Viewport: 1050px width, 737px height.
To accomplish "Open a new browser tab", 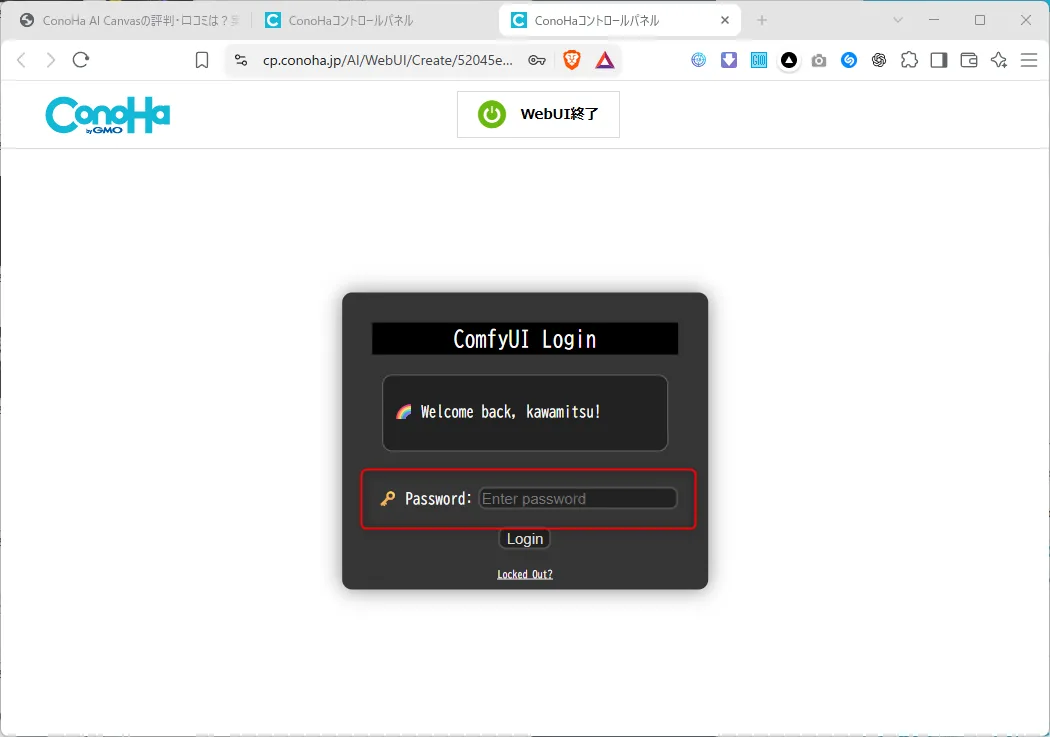I will pyautogui.click(x=761, y=21).
